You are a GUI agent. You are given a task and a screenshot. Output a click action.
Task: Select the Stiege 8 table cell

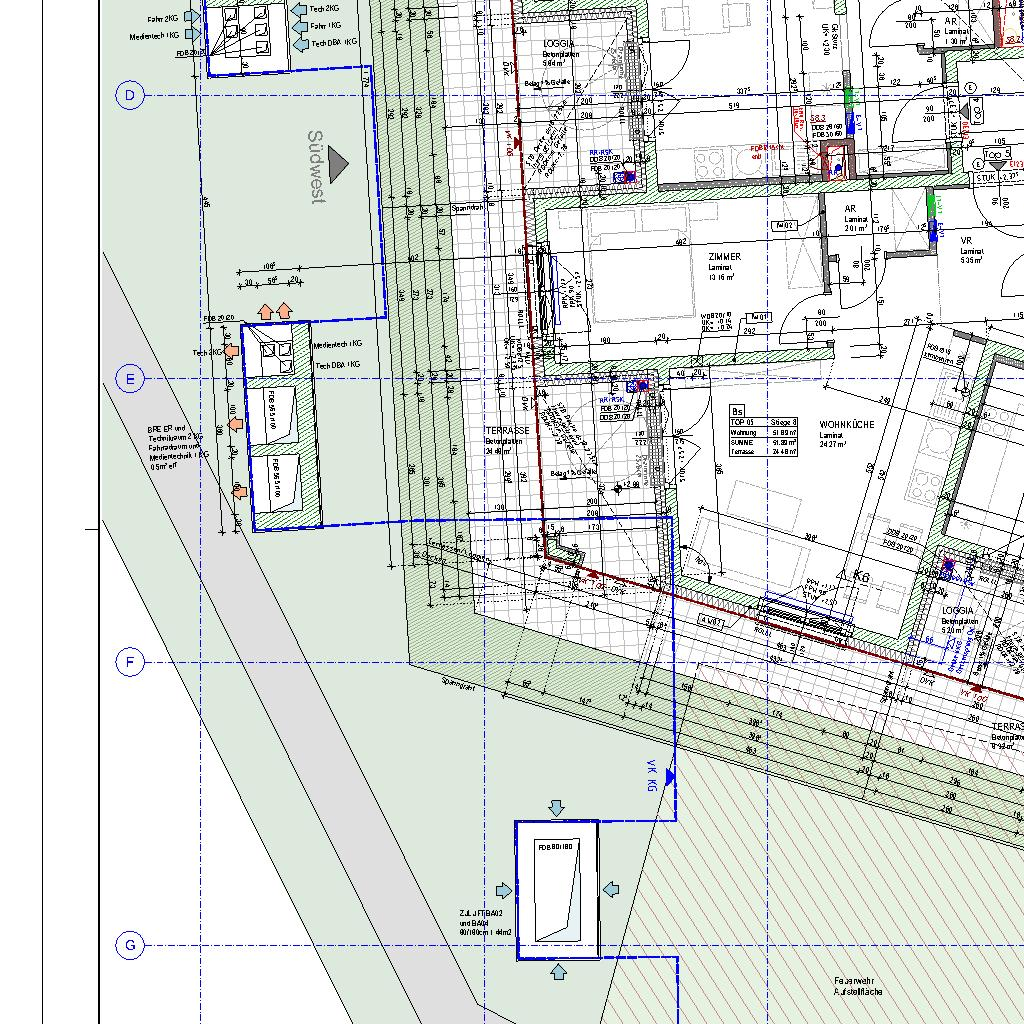pyautogui.click(x=782, y=423)
